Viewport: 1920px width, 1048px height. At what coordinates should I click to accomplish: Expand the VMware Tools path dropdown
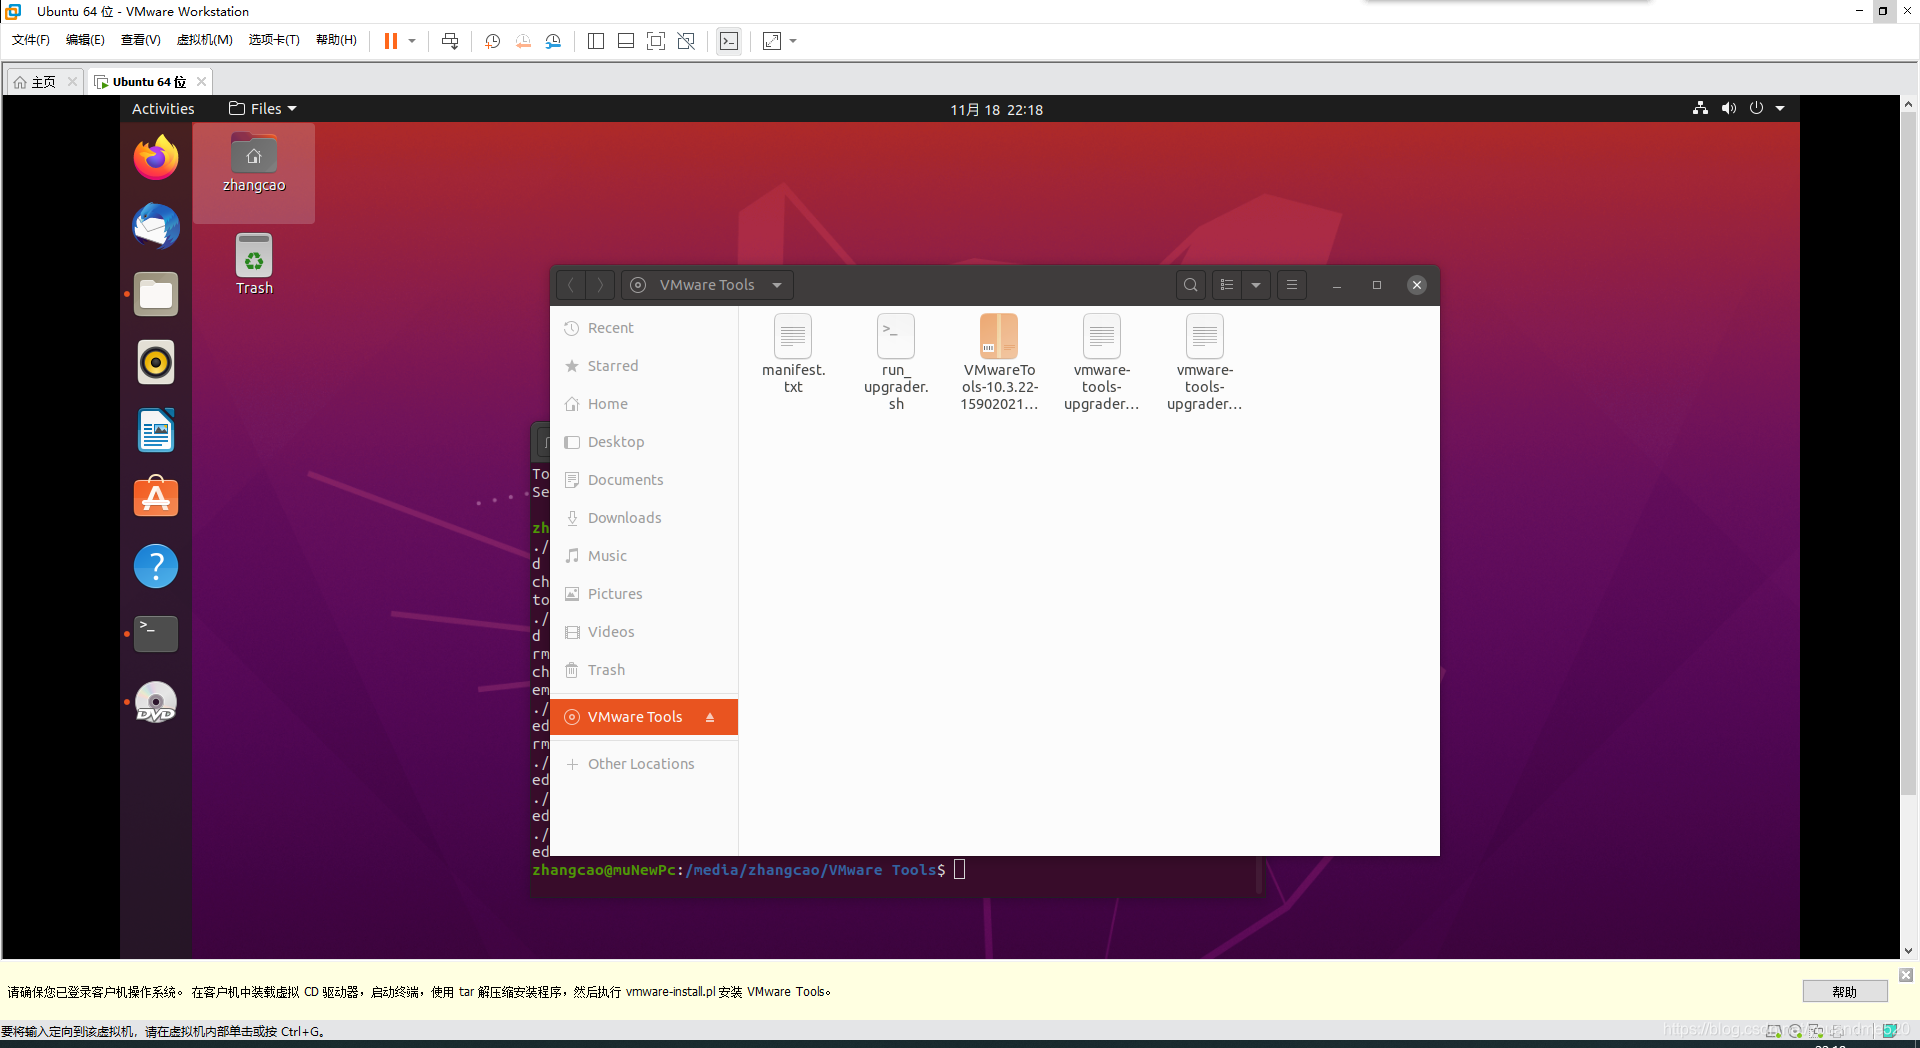click(777, 285)
